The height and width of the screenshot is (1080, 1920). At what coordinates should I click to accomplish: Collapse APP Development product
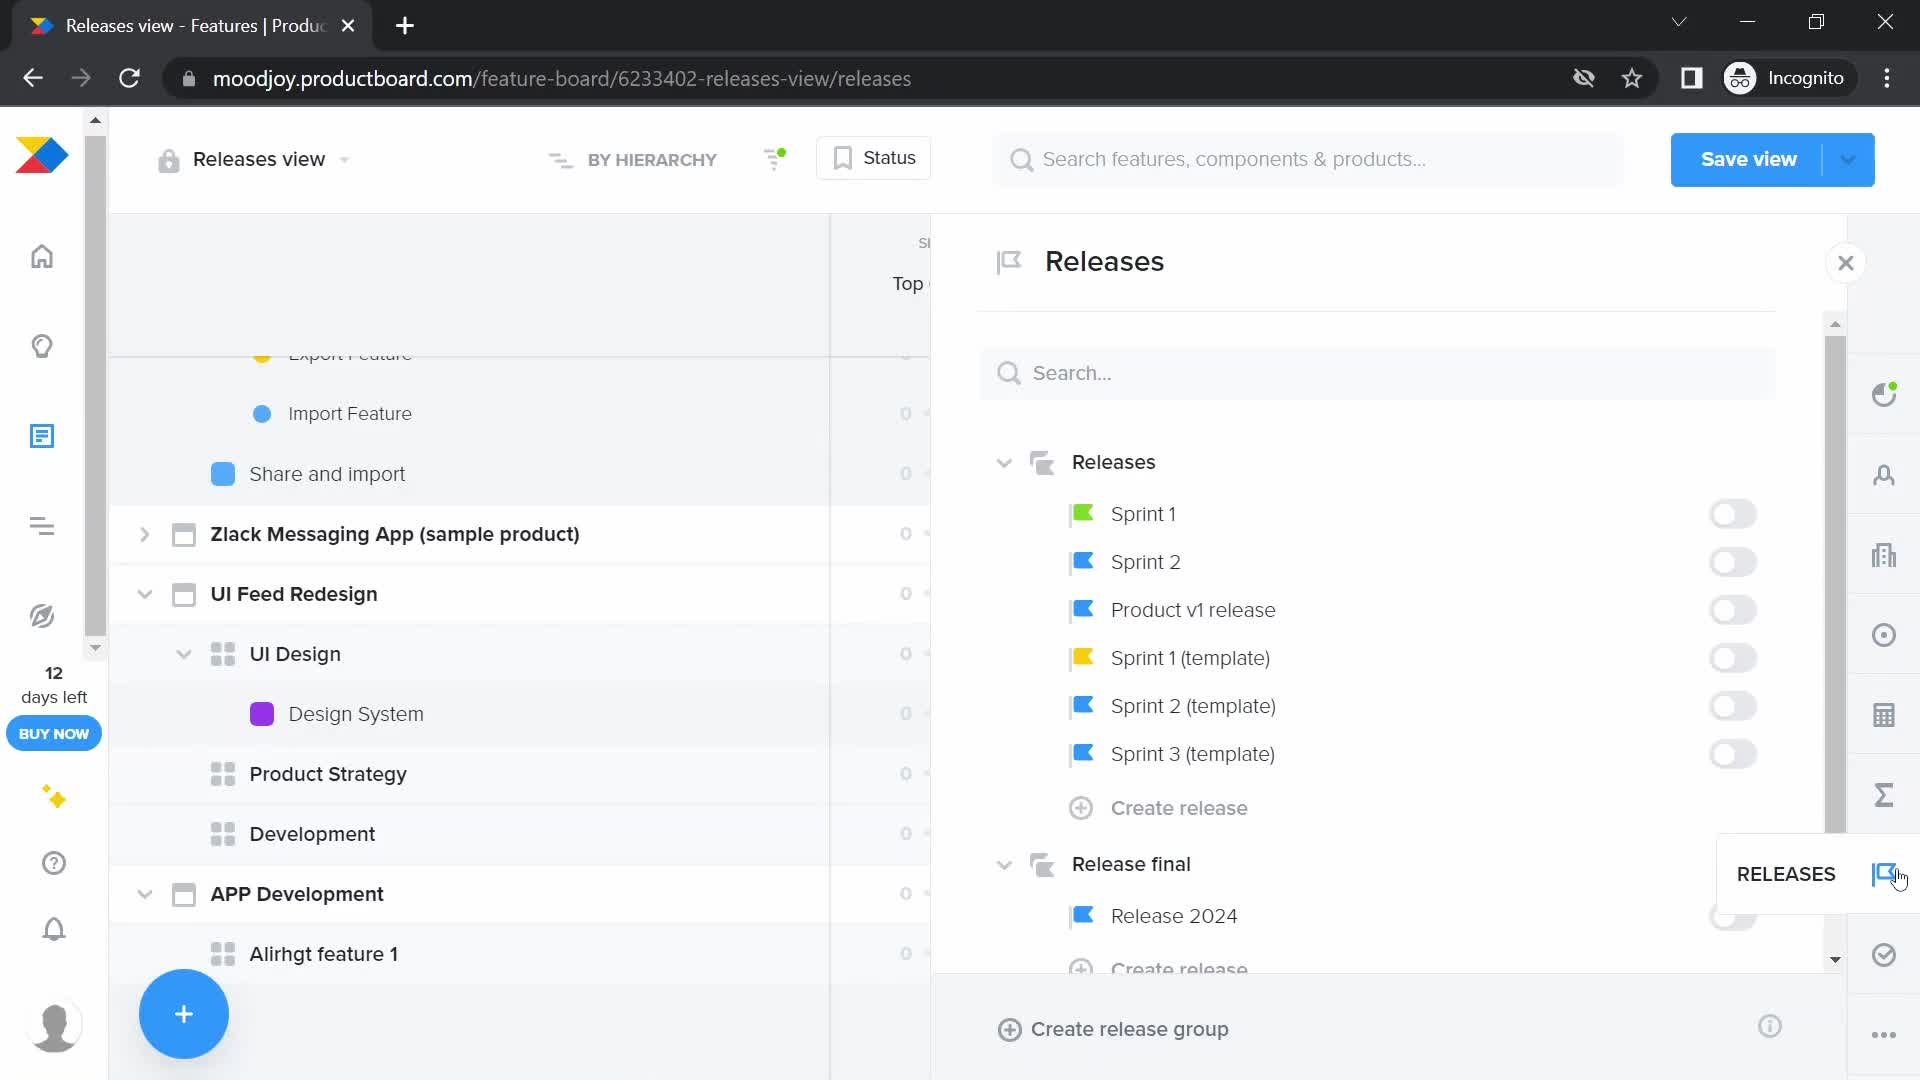pos(144,894)
